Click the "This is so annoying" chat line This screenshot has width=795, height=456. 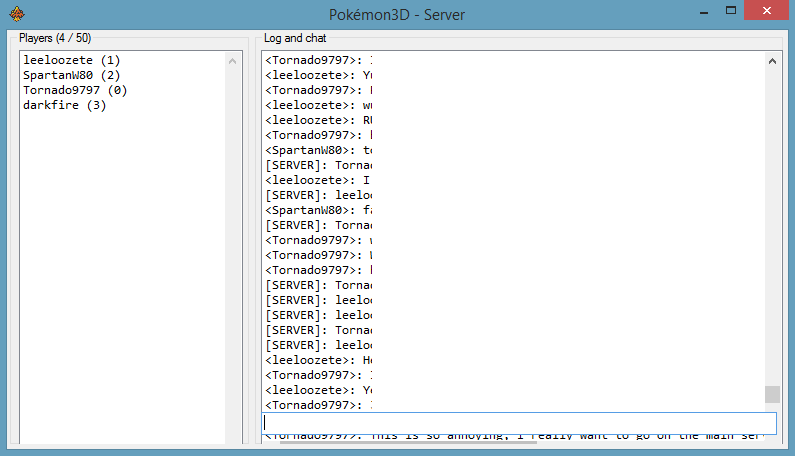[x=510, y=437]
